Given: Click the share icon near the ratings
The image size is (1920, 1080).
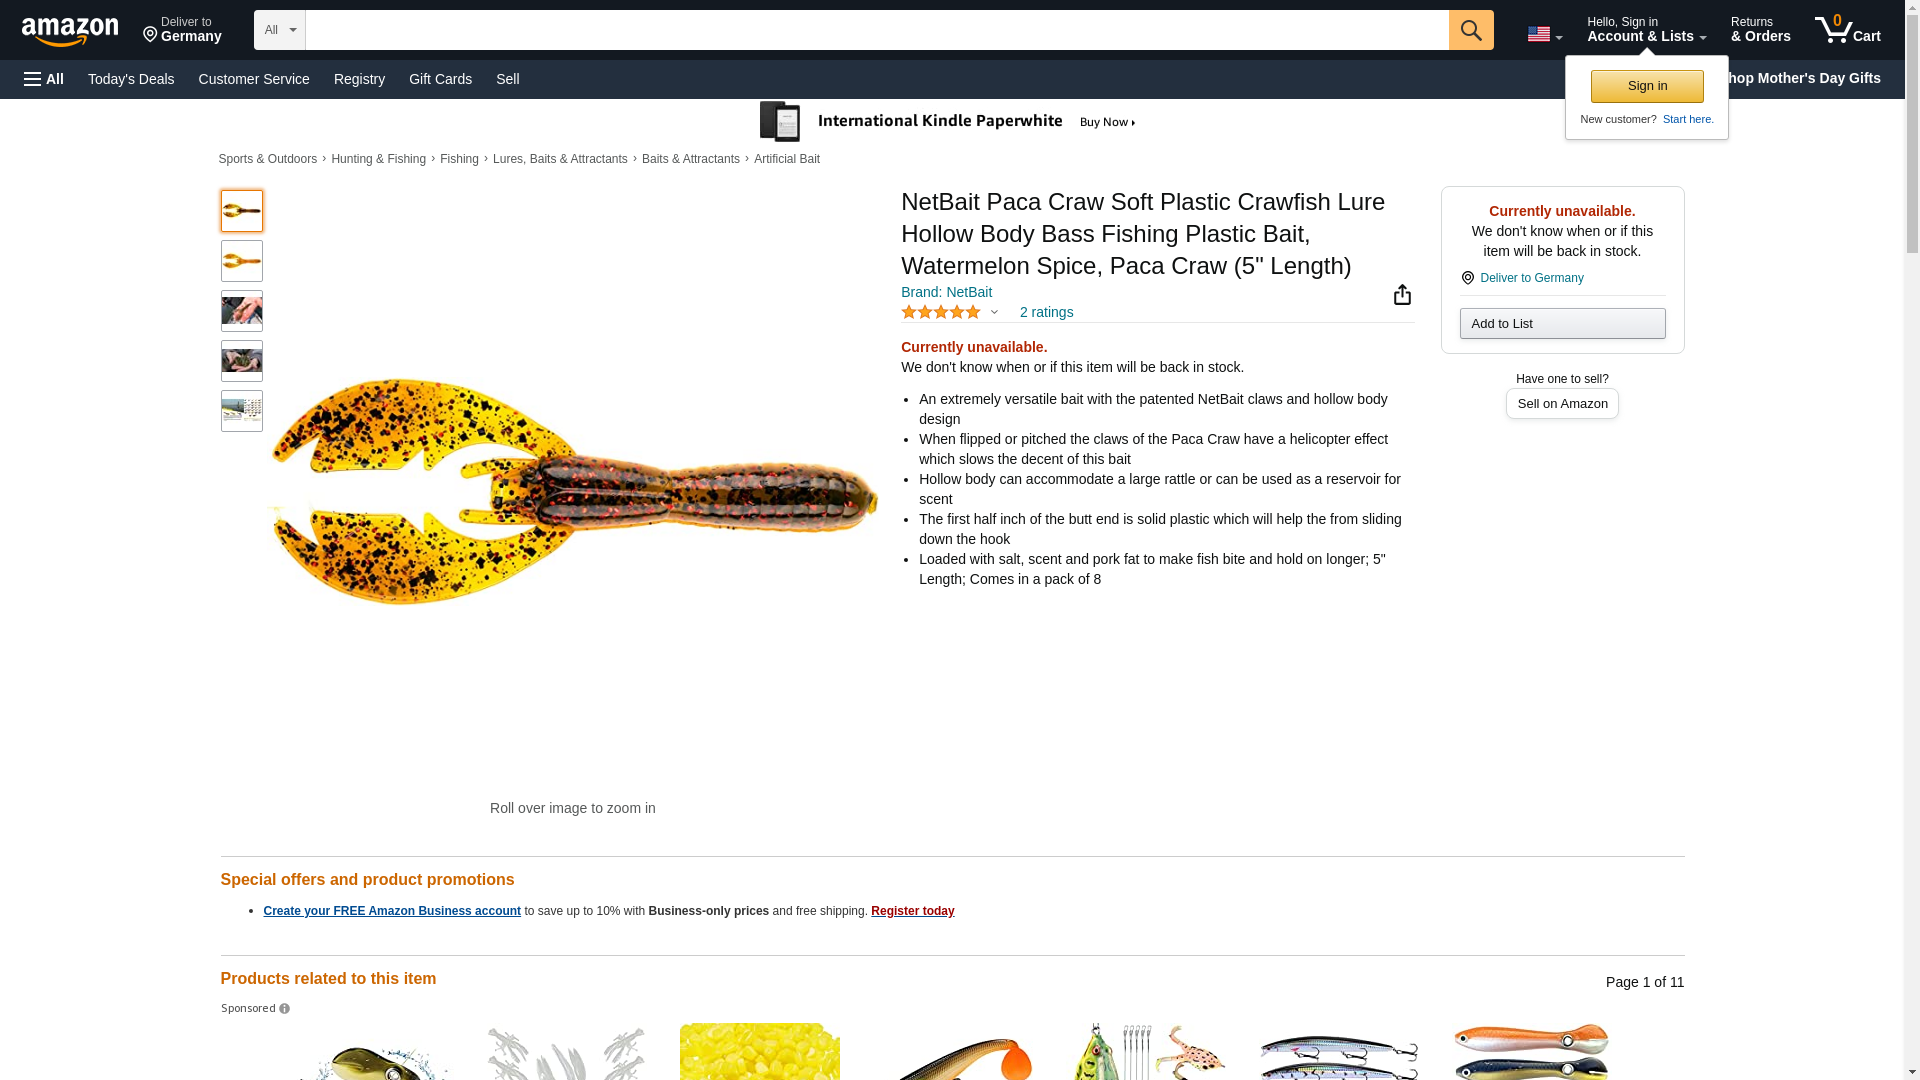Looking at the screenshot, I should (x=1402, y=294).
